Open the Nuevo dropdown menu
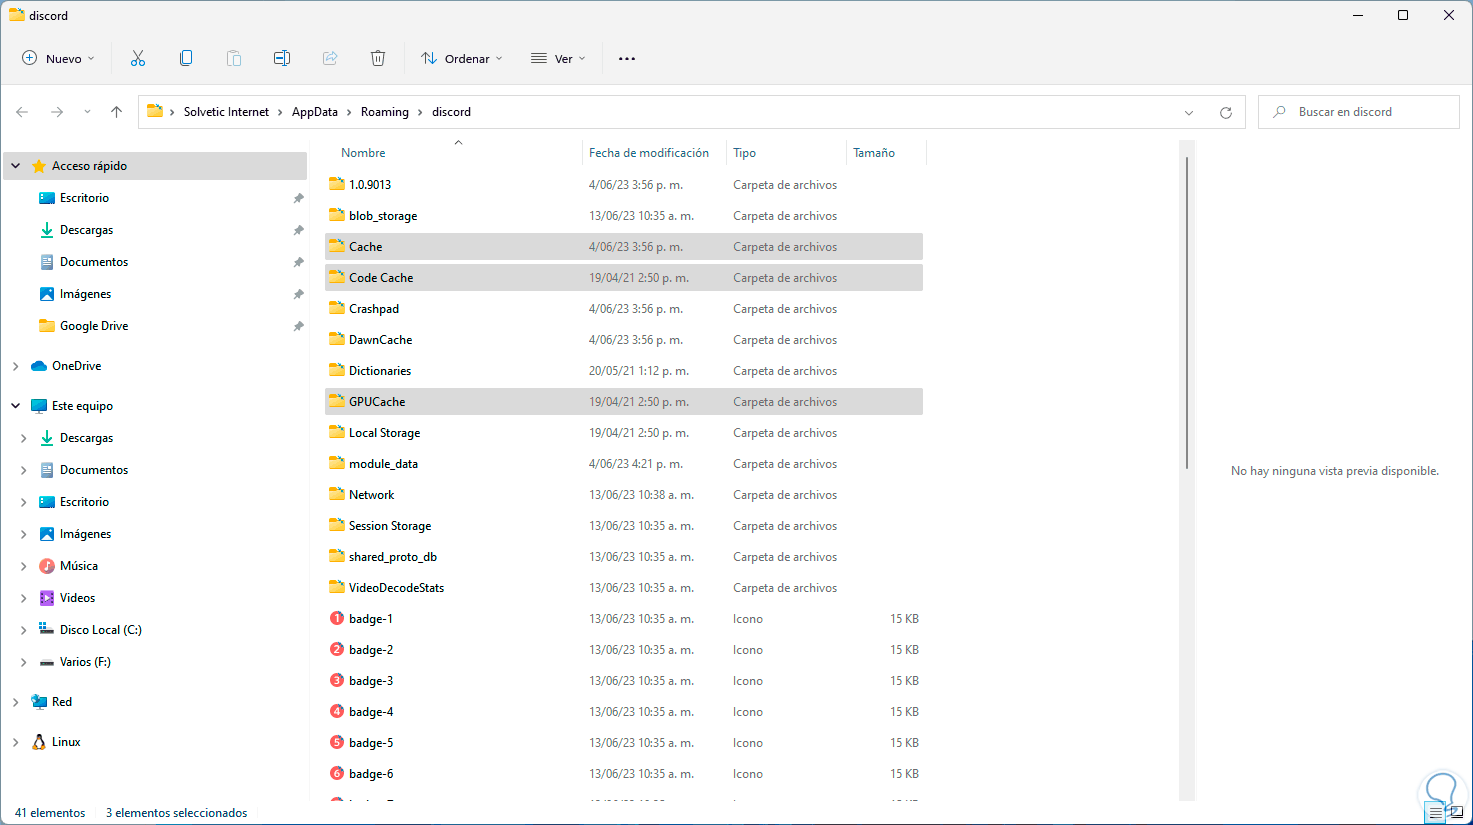Screen dimensions: 1473x825 (59, 59)
